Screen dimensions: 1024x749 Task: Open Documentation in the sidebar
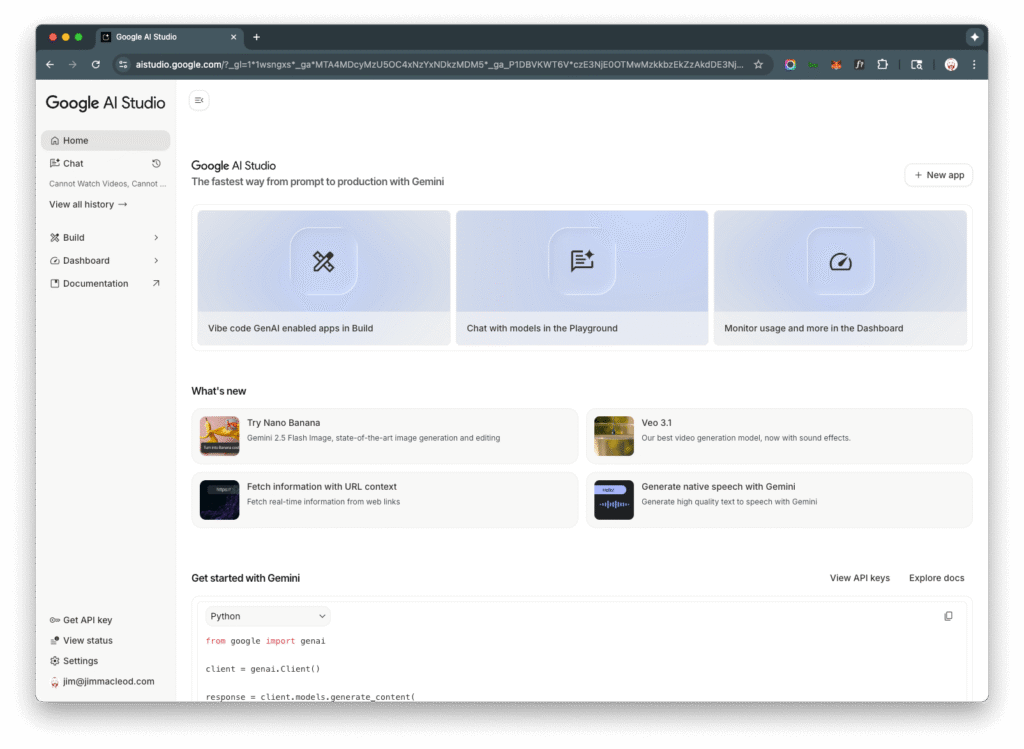point(95,284)
